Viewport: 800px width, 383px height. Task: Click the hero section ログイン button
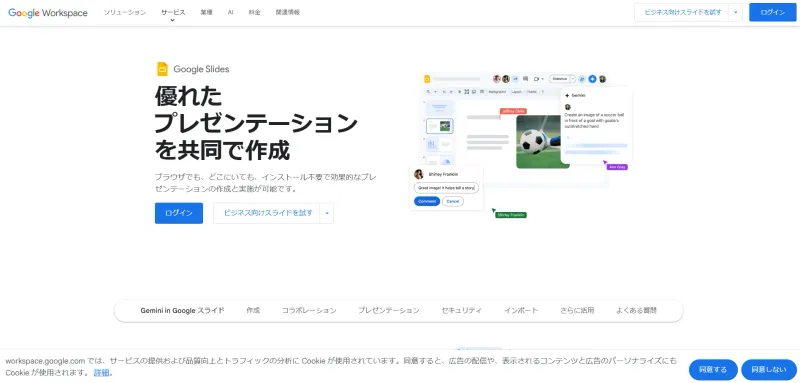179,213
